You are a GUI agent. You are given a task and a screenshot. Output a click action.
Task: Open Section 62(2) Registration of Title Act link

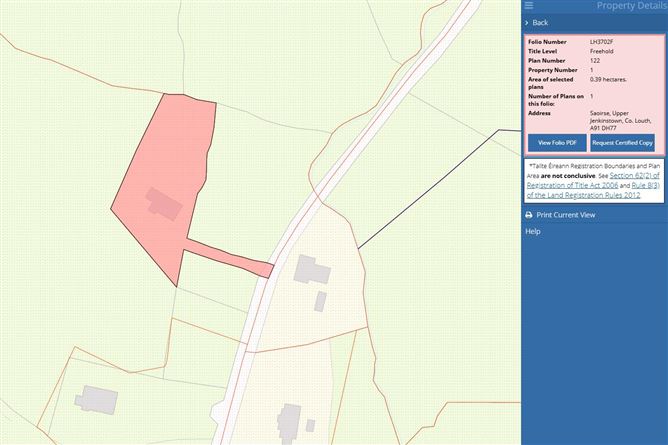[593, 180]
